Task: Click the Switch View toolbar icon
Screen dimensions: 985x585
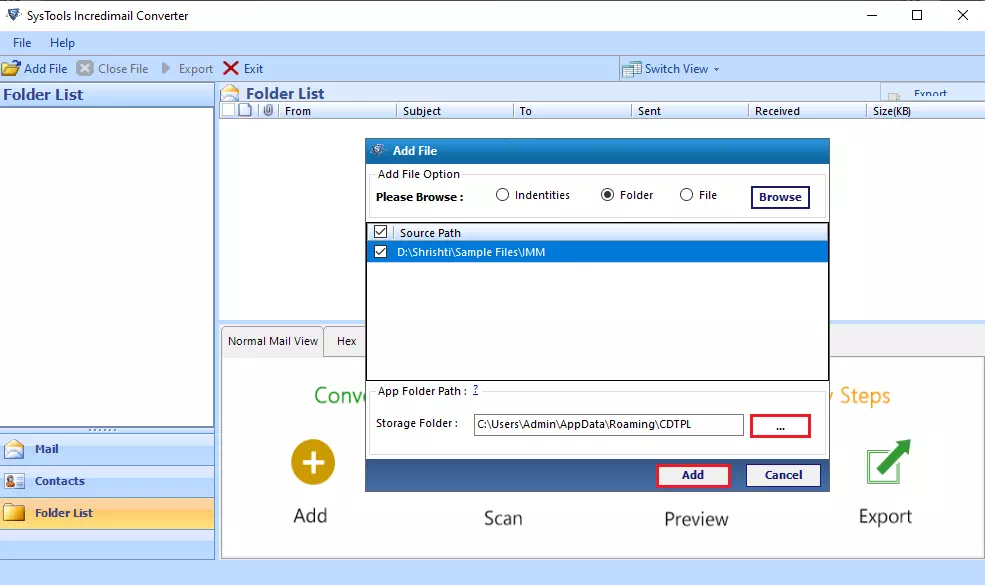Action: [631, 69]
